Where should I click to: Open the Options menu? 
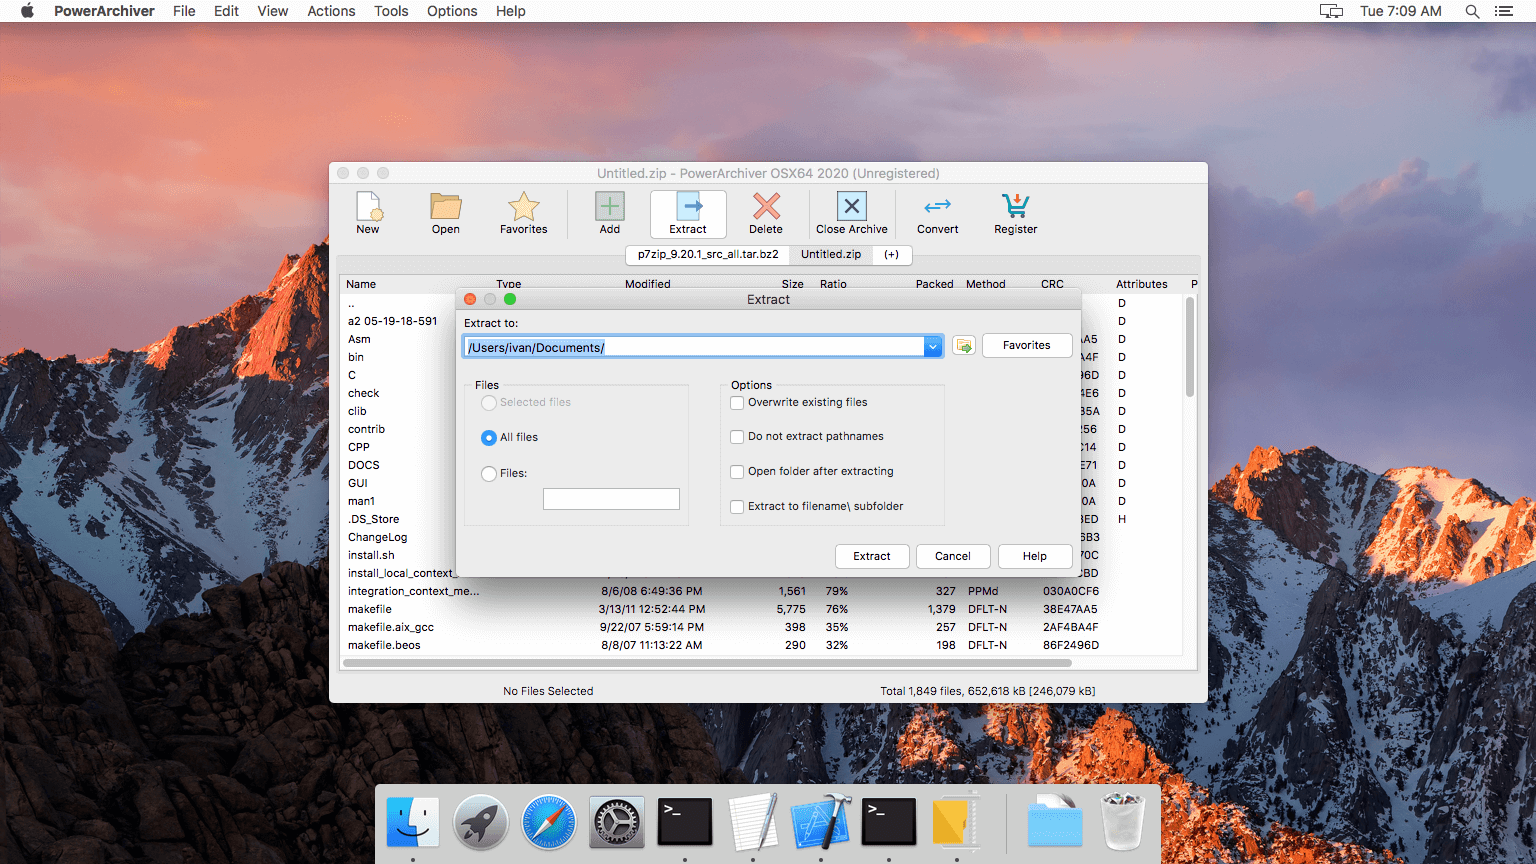point(452,11)
